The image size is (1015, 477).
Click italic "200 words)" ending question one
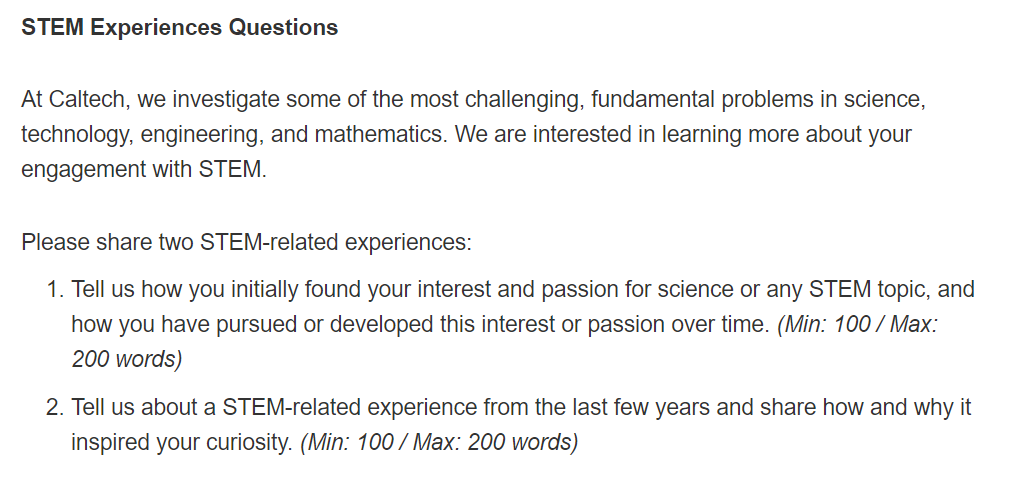pyautogui.click(x=126, y=360)
